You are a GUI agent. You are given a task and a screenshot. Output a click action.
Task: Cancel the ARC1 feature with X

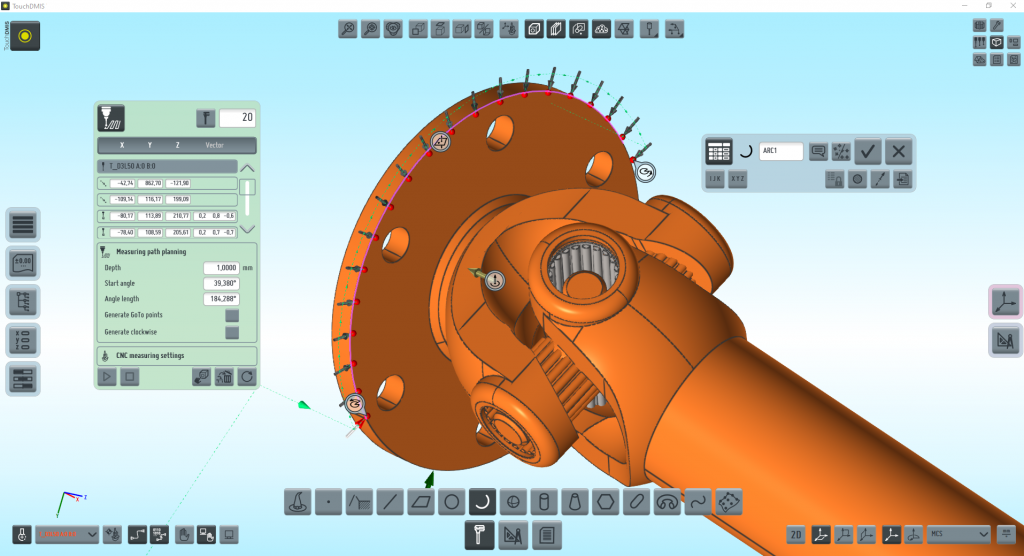tap(899, 152)
